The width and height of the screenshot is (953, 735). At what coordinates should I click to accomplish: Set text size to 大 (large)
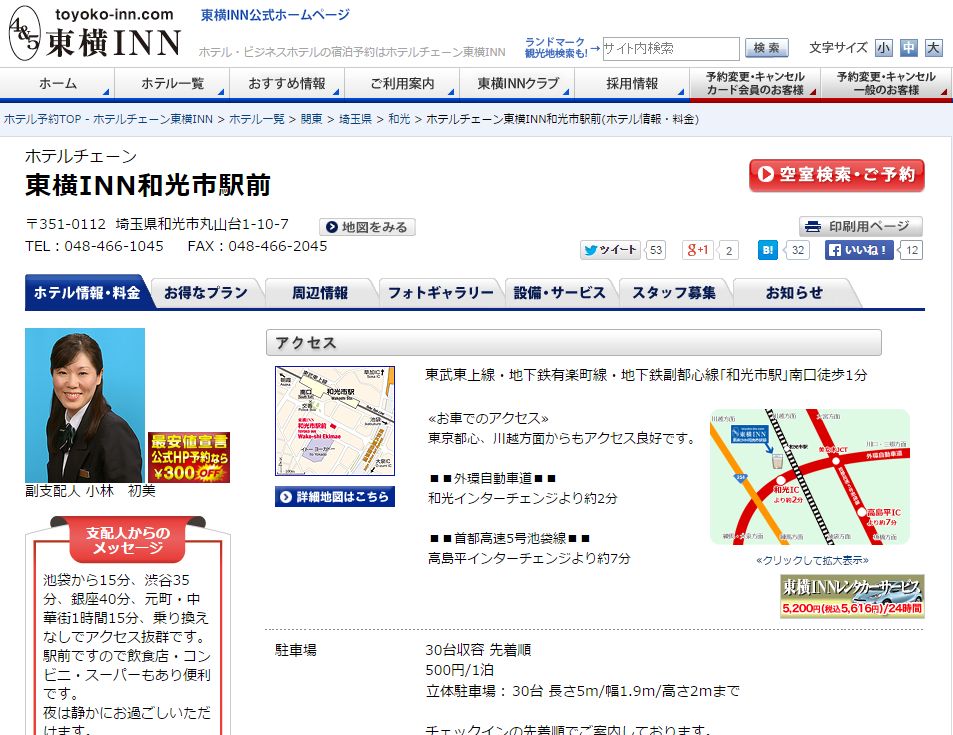pyautogui.click(x=934, y=48)
